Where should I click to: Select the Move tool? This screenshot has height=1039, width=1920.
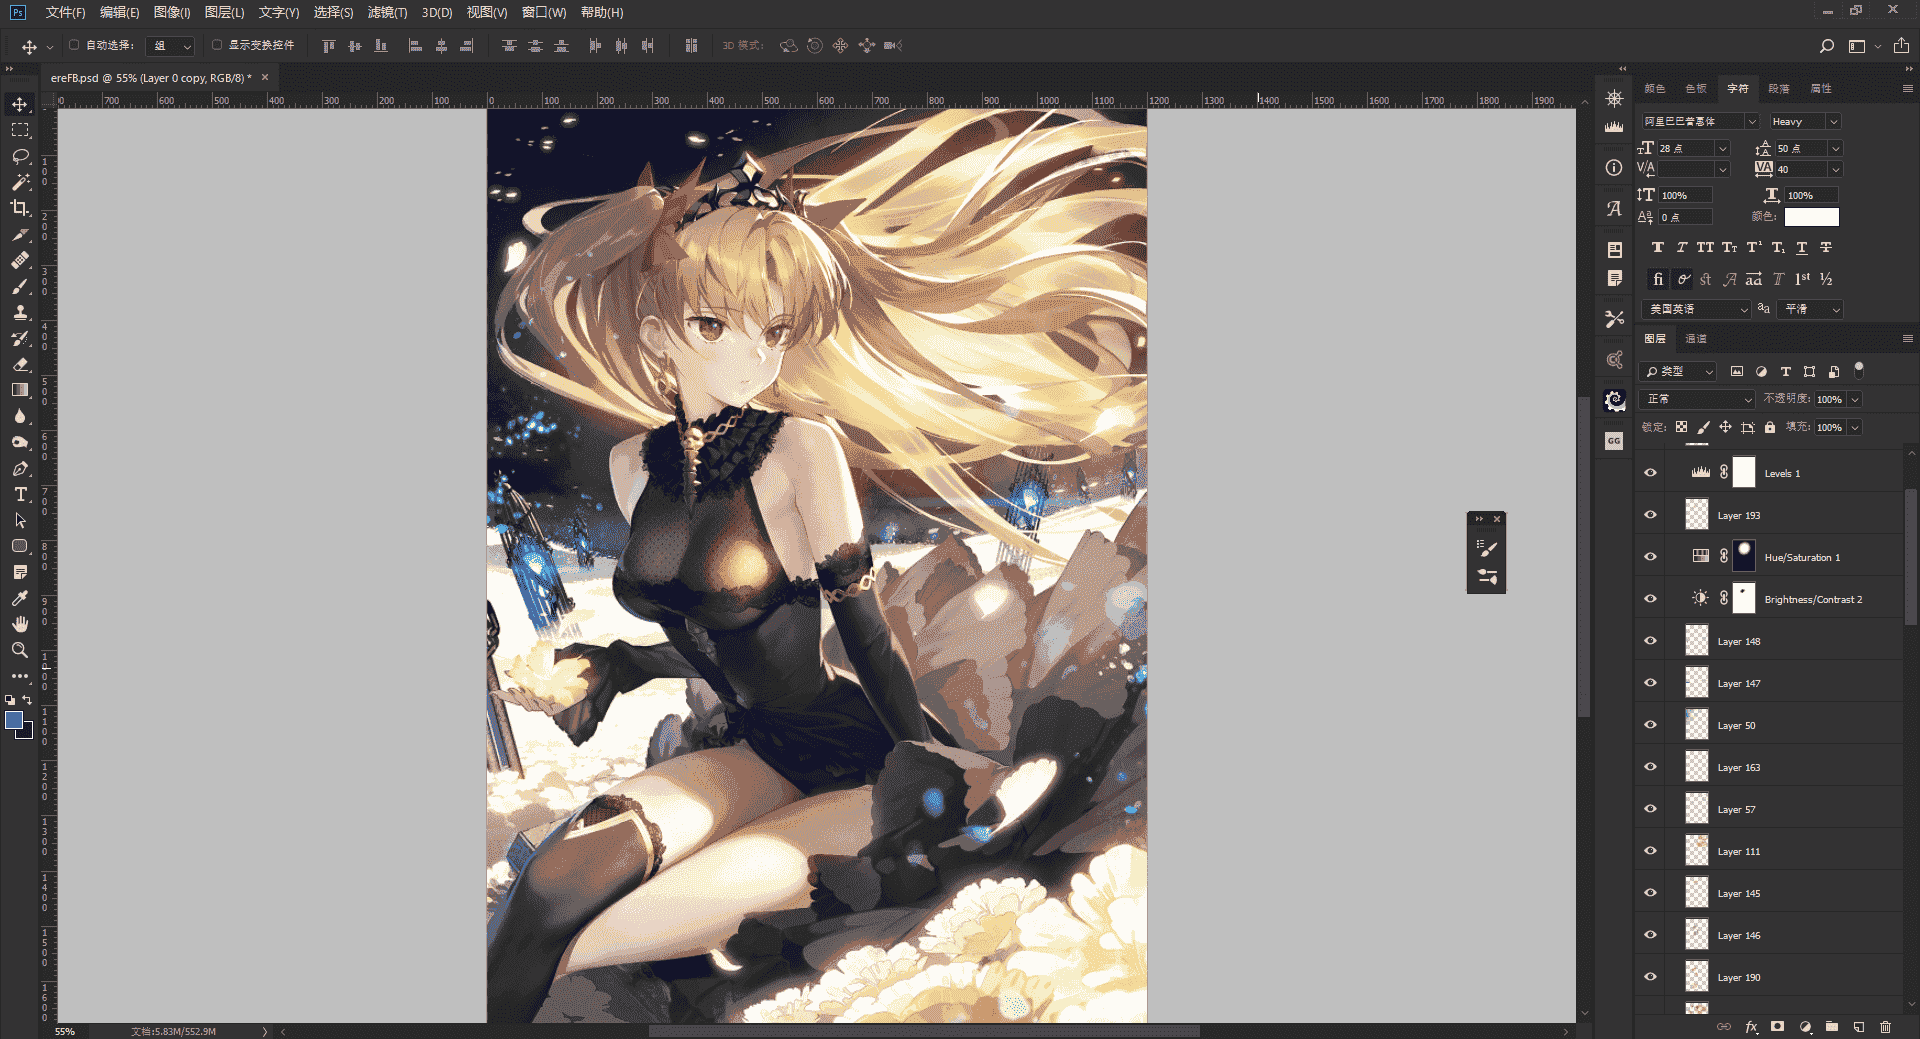point(20,104)
